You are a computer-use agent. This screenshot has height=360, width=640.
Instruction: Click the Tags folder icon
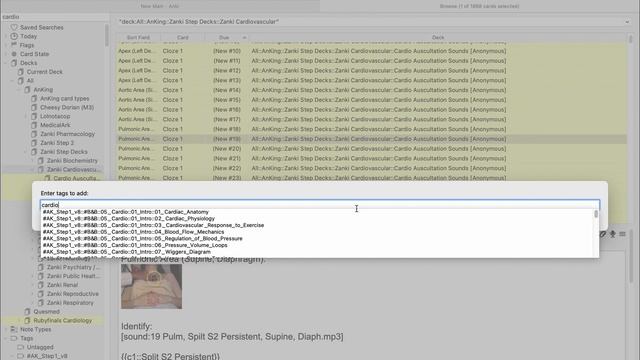(14, 338)
